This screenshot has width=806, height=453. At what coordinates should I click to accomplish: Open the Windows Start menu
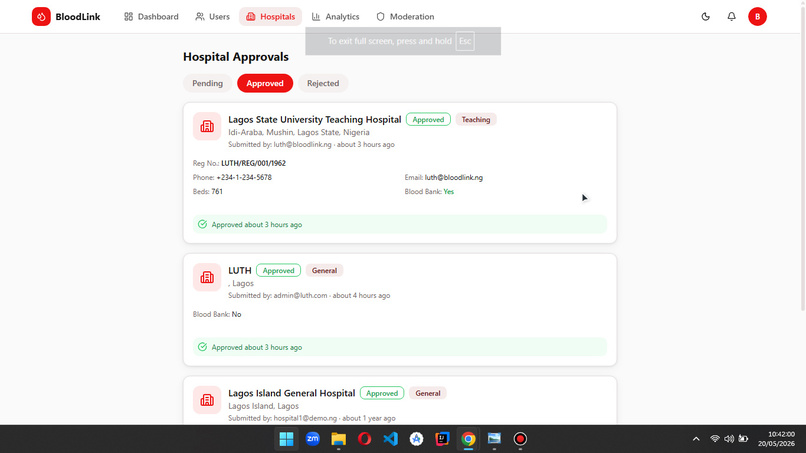tap(286, 439)
